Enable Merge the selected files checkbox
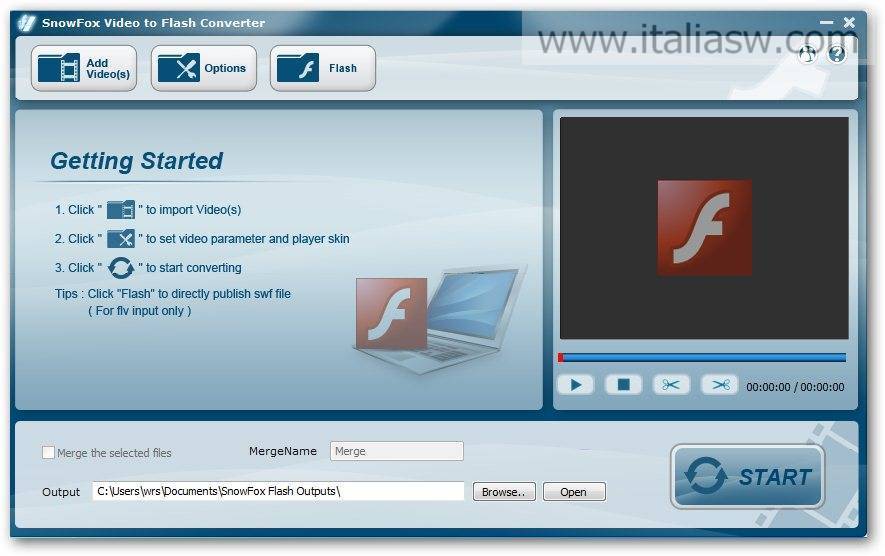The width and height of the screenshot is (885, 556). pos(49,453)
